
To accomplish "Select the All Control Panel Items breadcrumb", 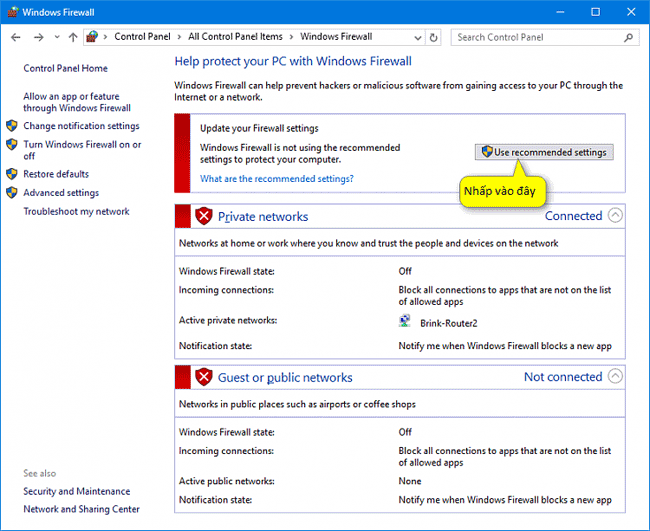I will (235, 36).
